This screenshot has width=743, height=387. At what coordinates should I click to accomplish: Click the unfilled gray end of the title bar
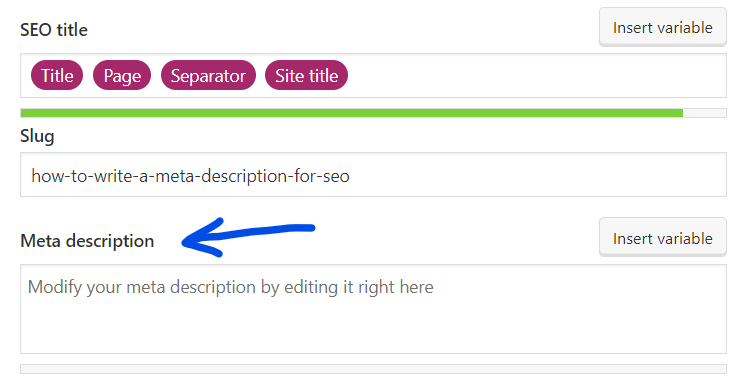point(704,113)
